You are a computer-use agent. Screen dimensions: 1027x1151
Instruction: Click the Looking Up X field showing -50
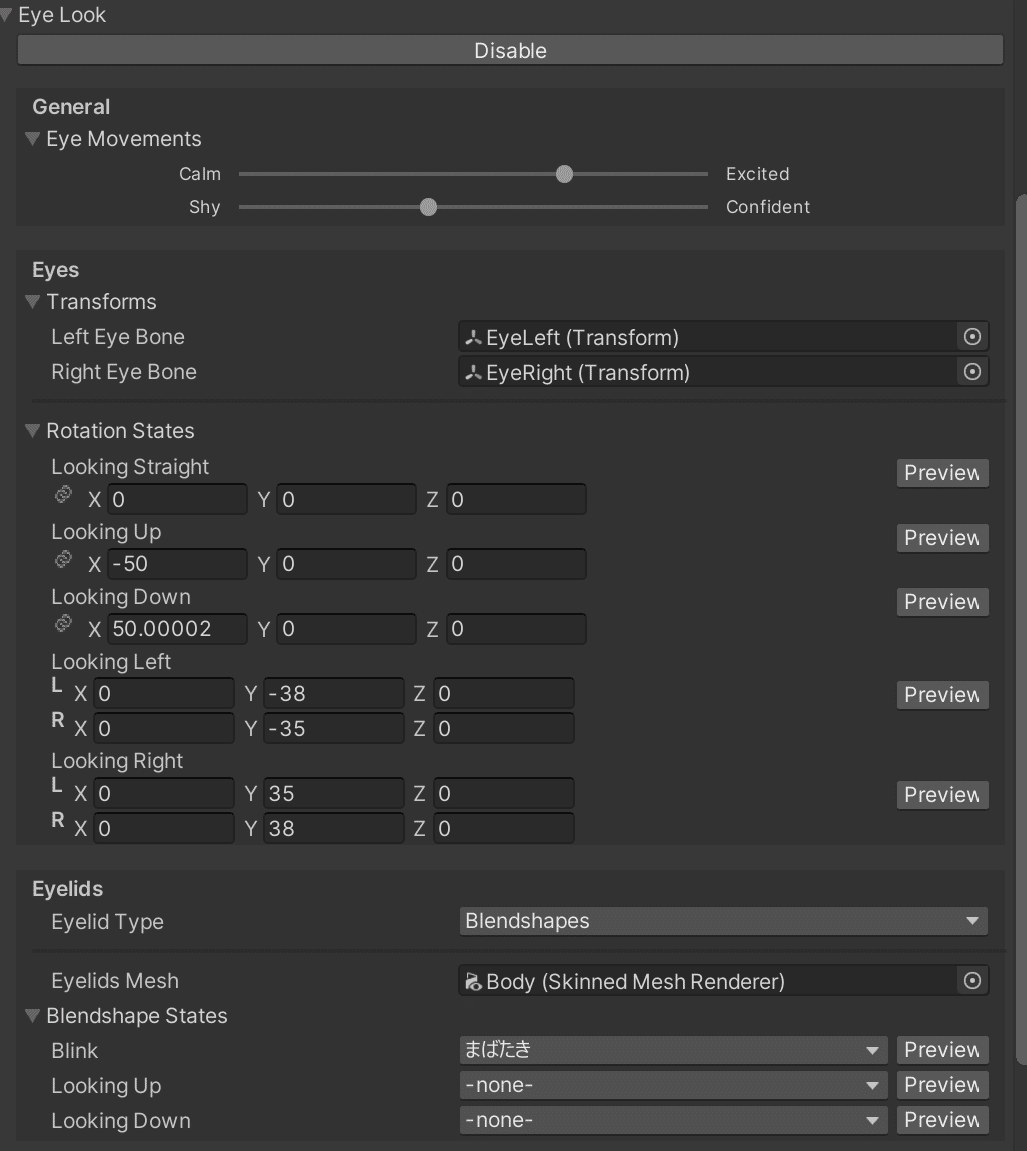coord(177,564)
